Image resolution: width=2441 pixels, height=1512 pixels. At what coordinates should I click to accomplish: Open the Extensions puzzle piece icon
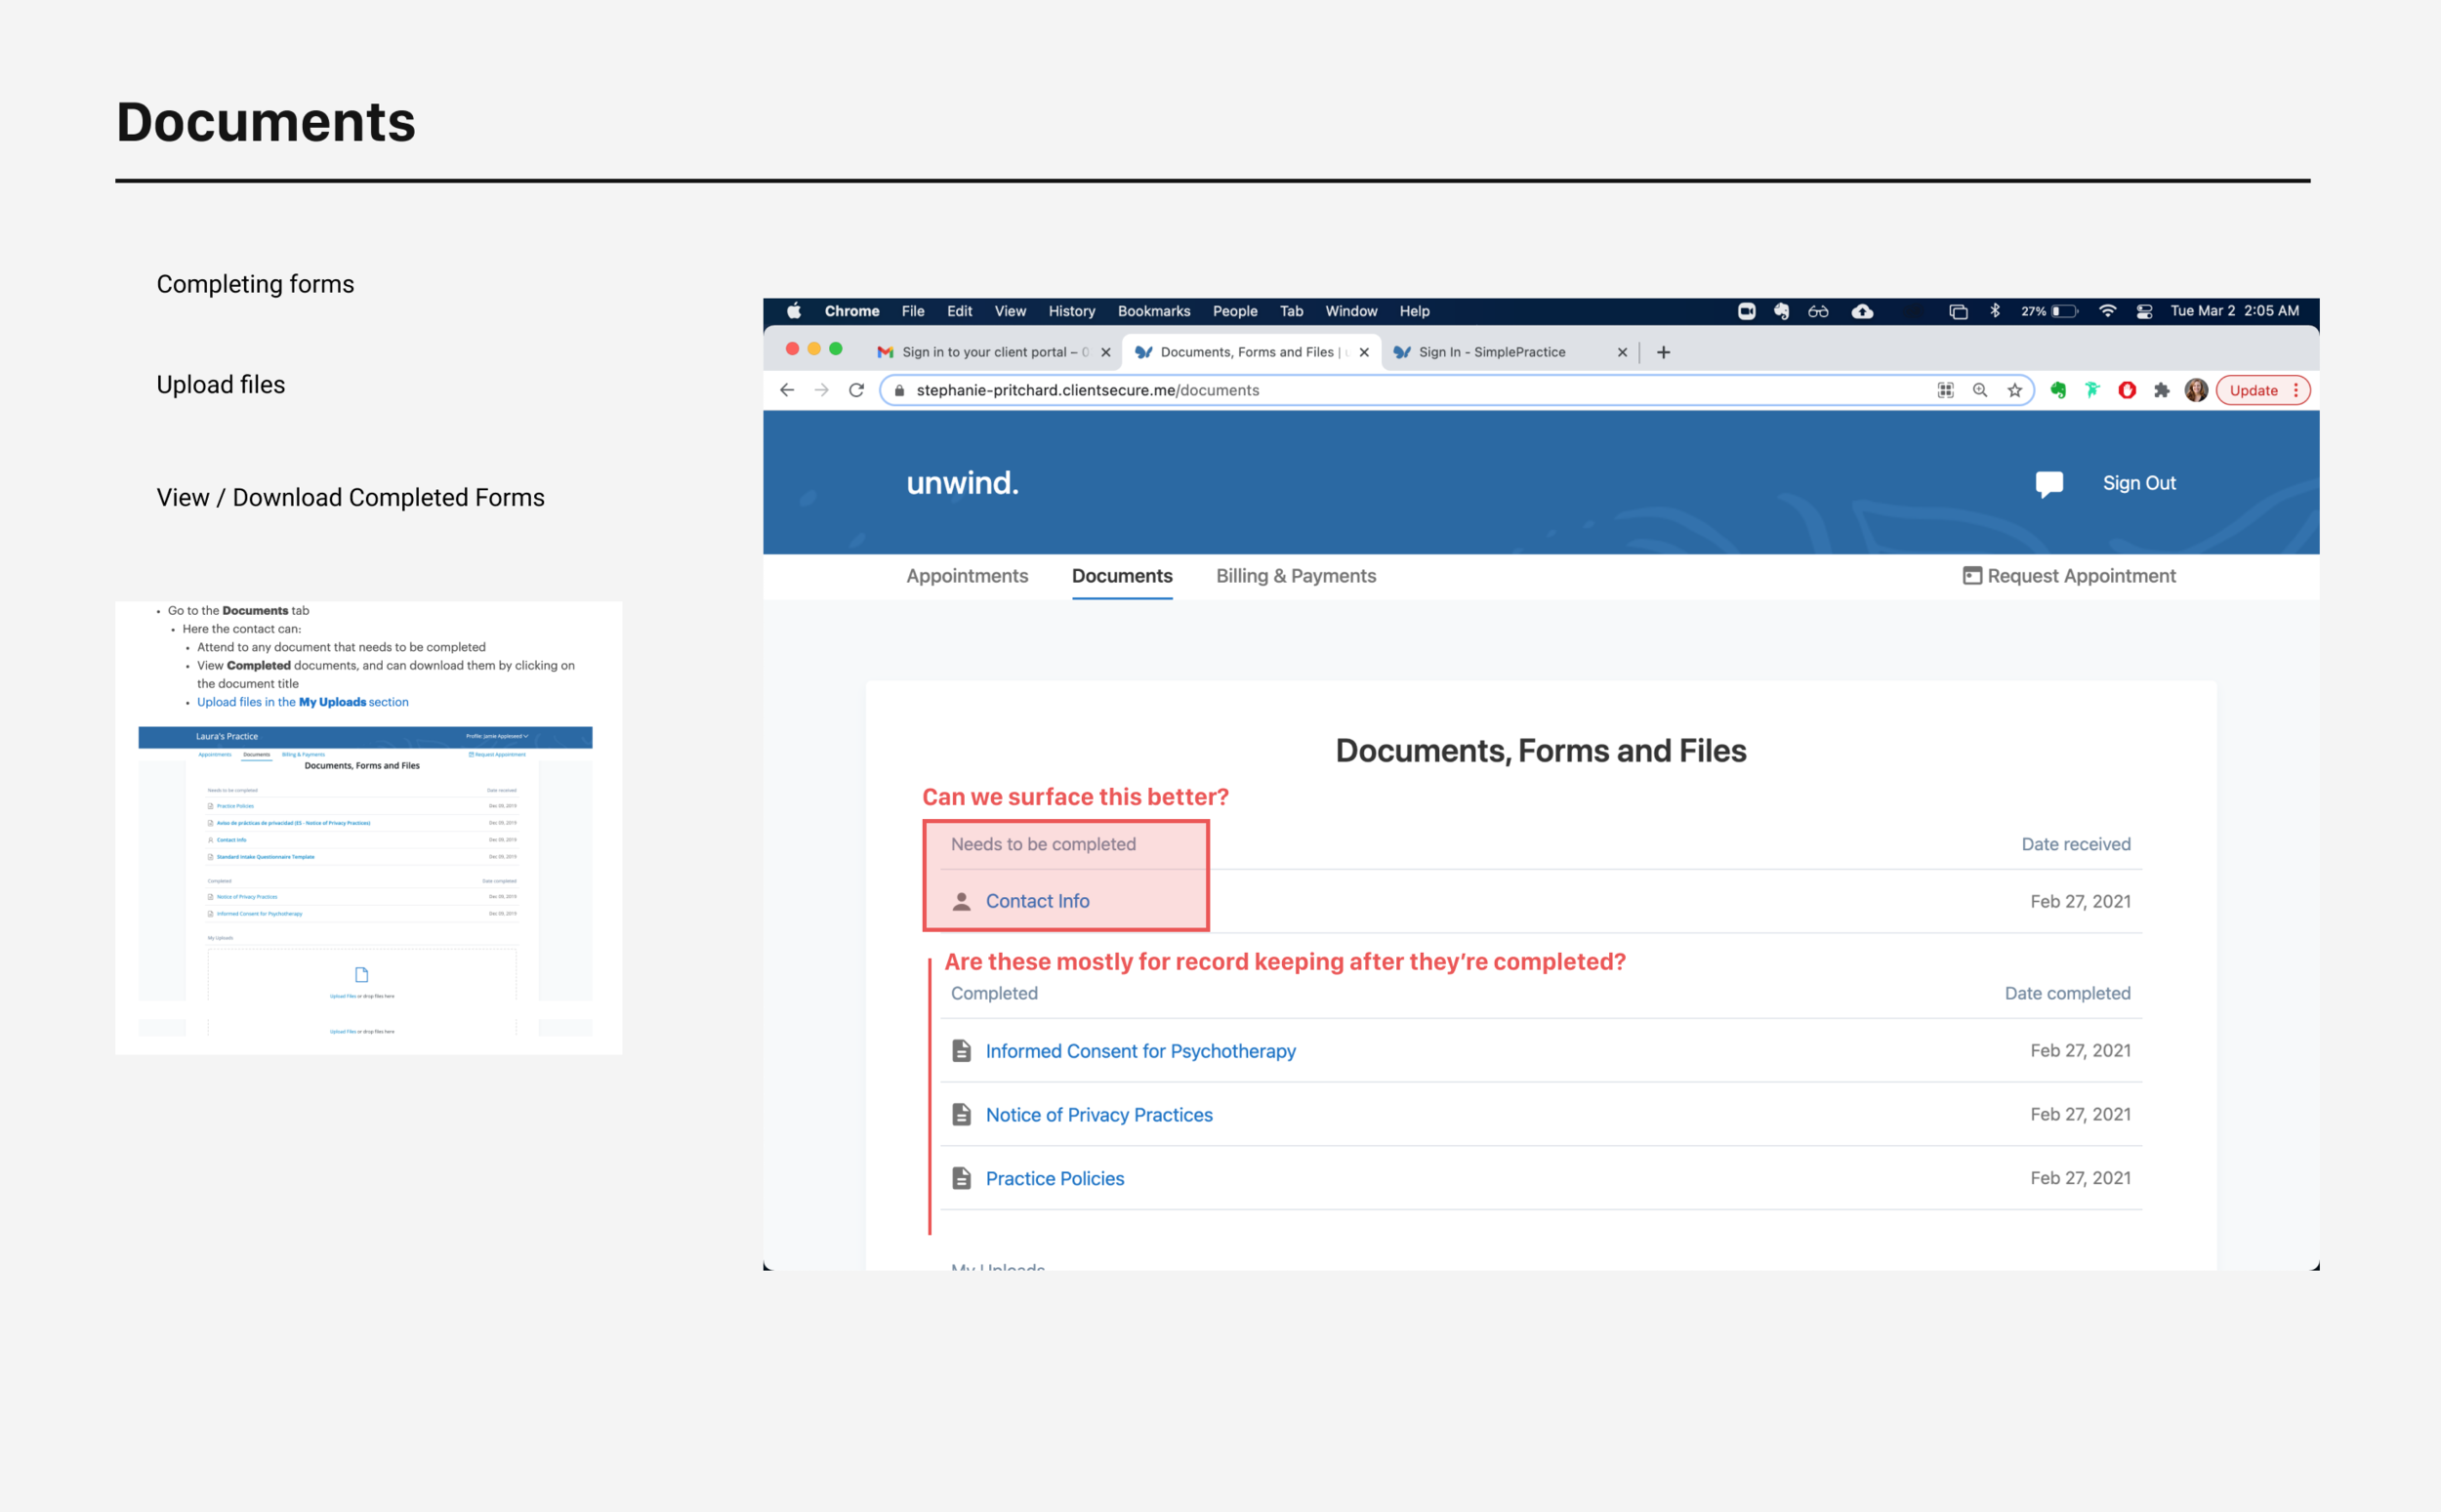[x=2161, y=390]
